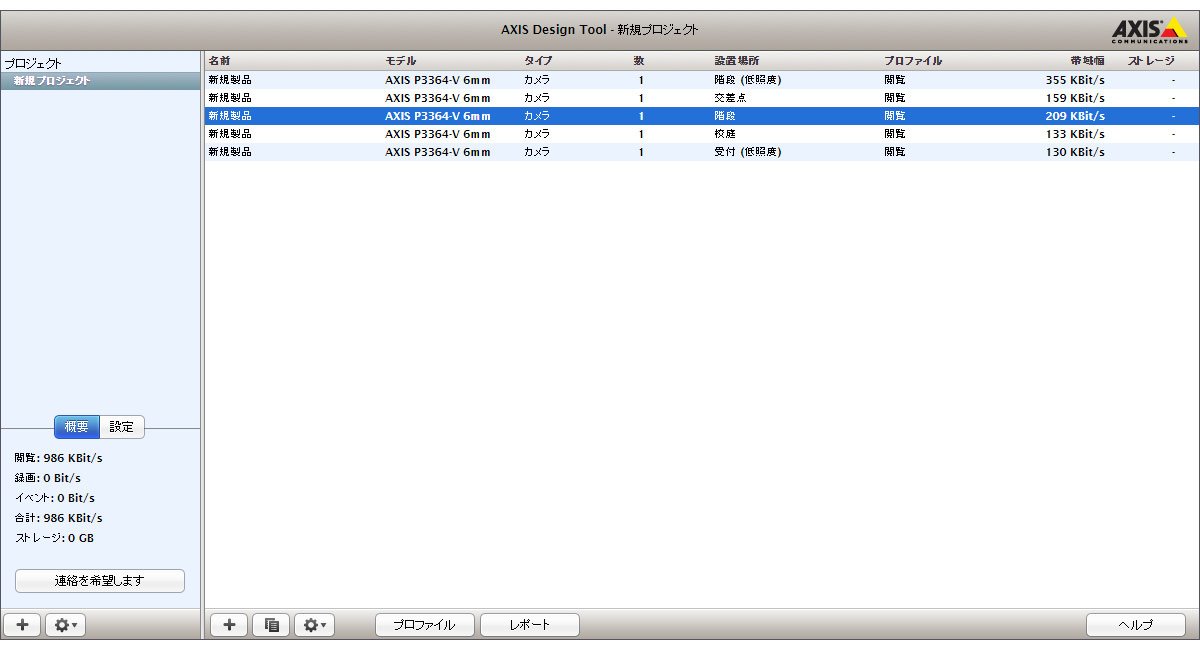Screen dimensions: 1200x650
Task: Click the 連絡を希望します button
Action: tap(100, 580)
